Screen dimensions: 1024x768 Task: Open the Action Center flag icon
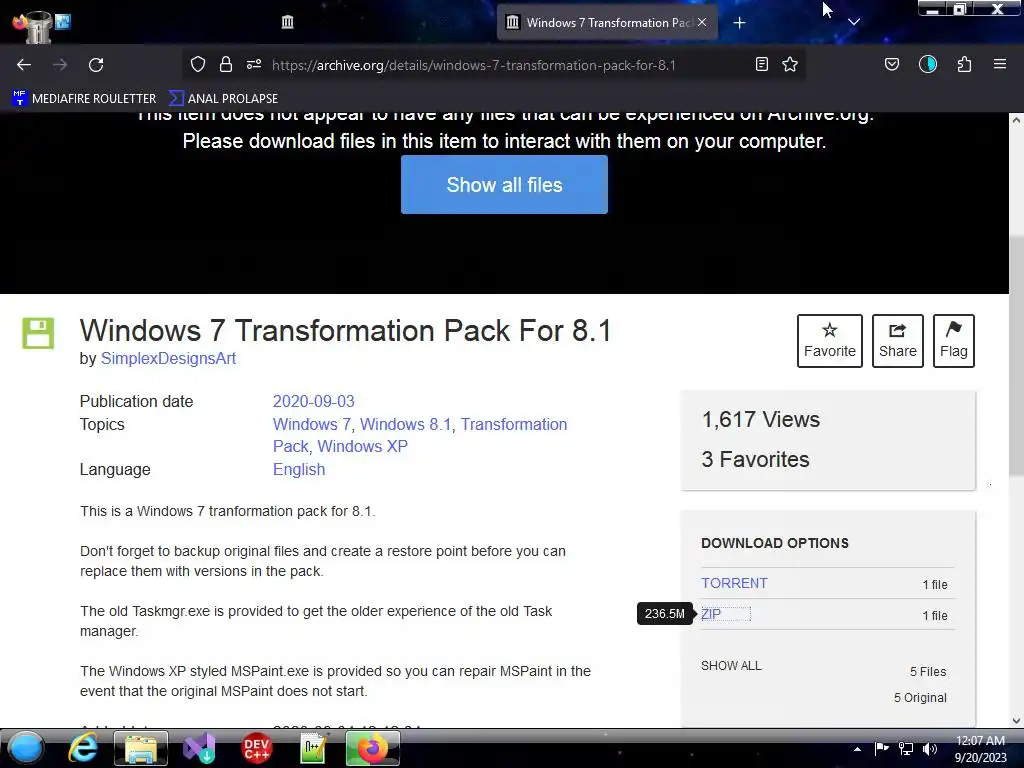(x=881, y=748)
